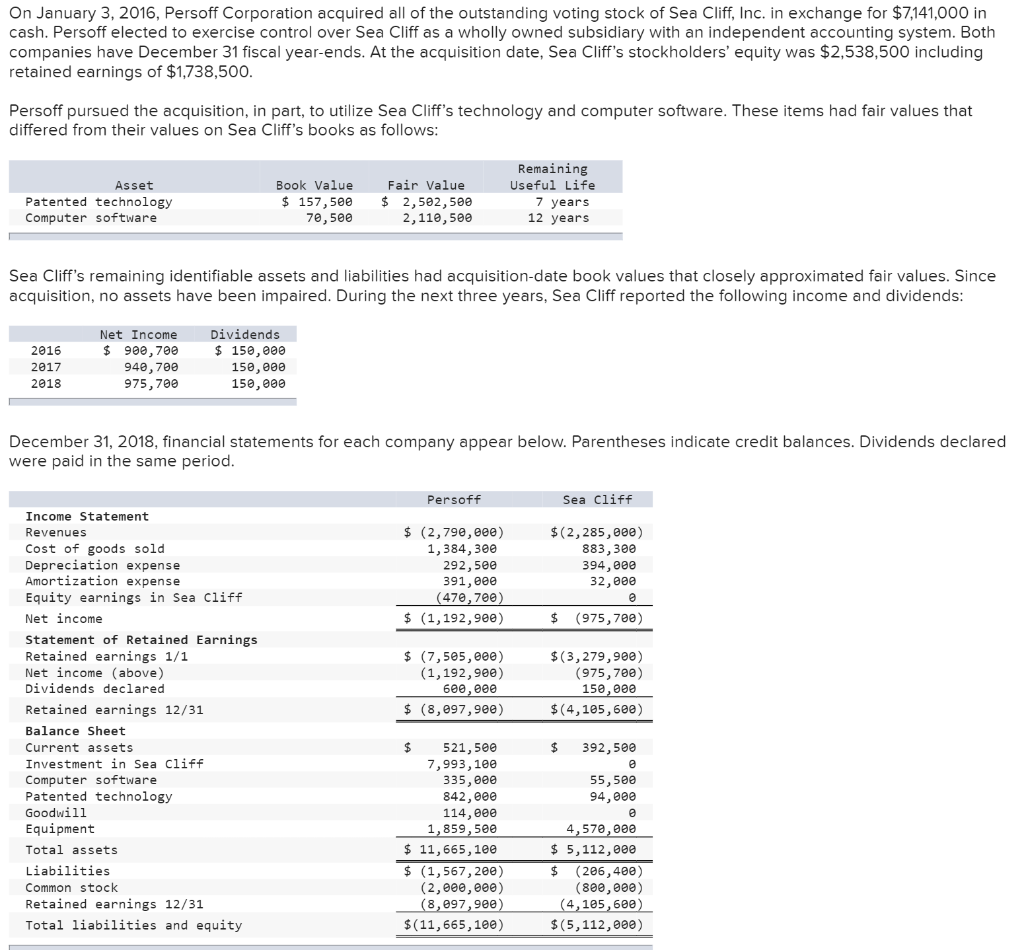
Task: Select 2017 net income 940,700
Action: (x=151, y=367)
